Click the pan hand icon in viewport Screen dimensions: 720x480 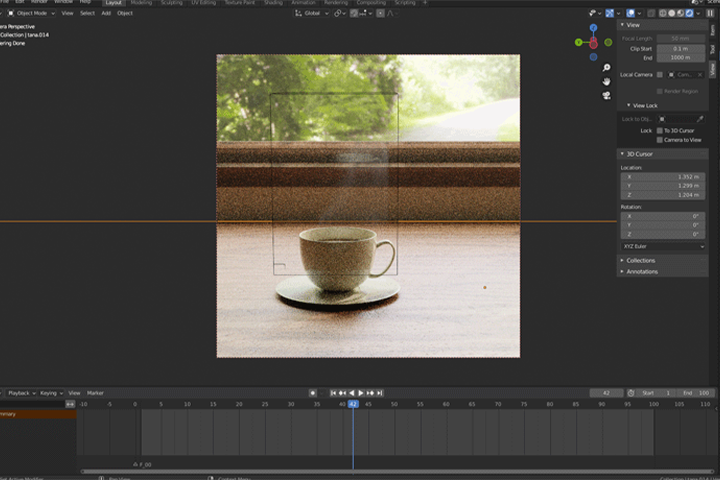click(607, 81)
